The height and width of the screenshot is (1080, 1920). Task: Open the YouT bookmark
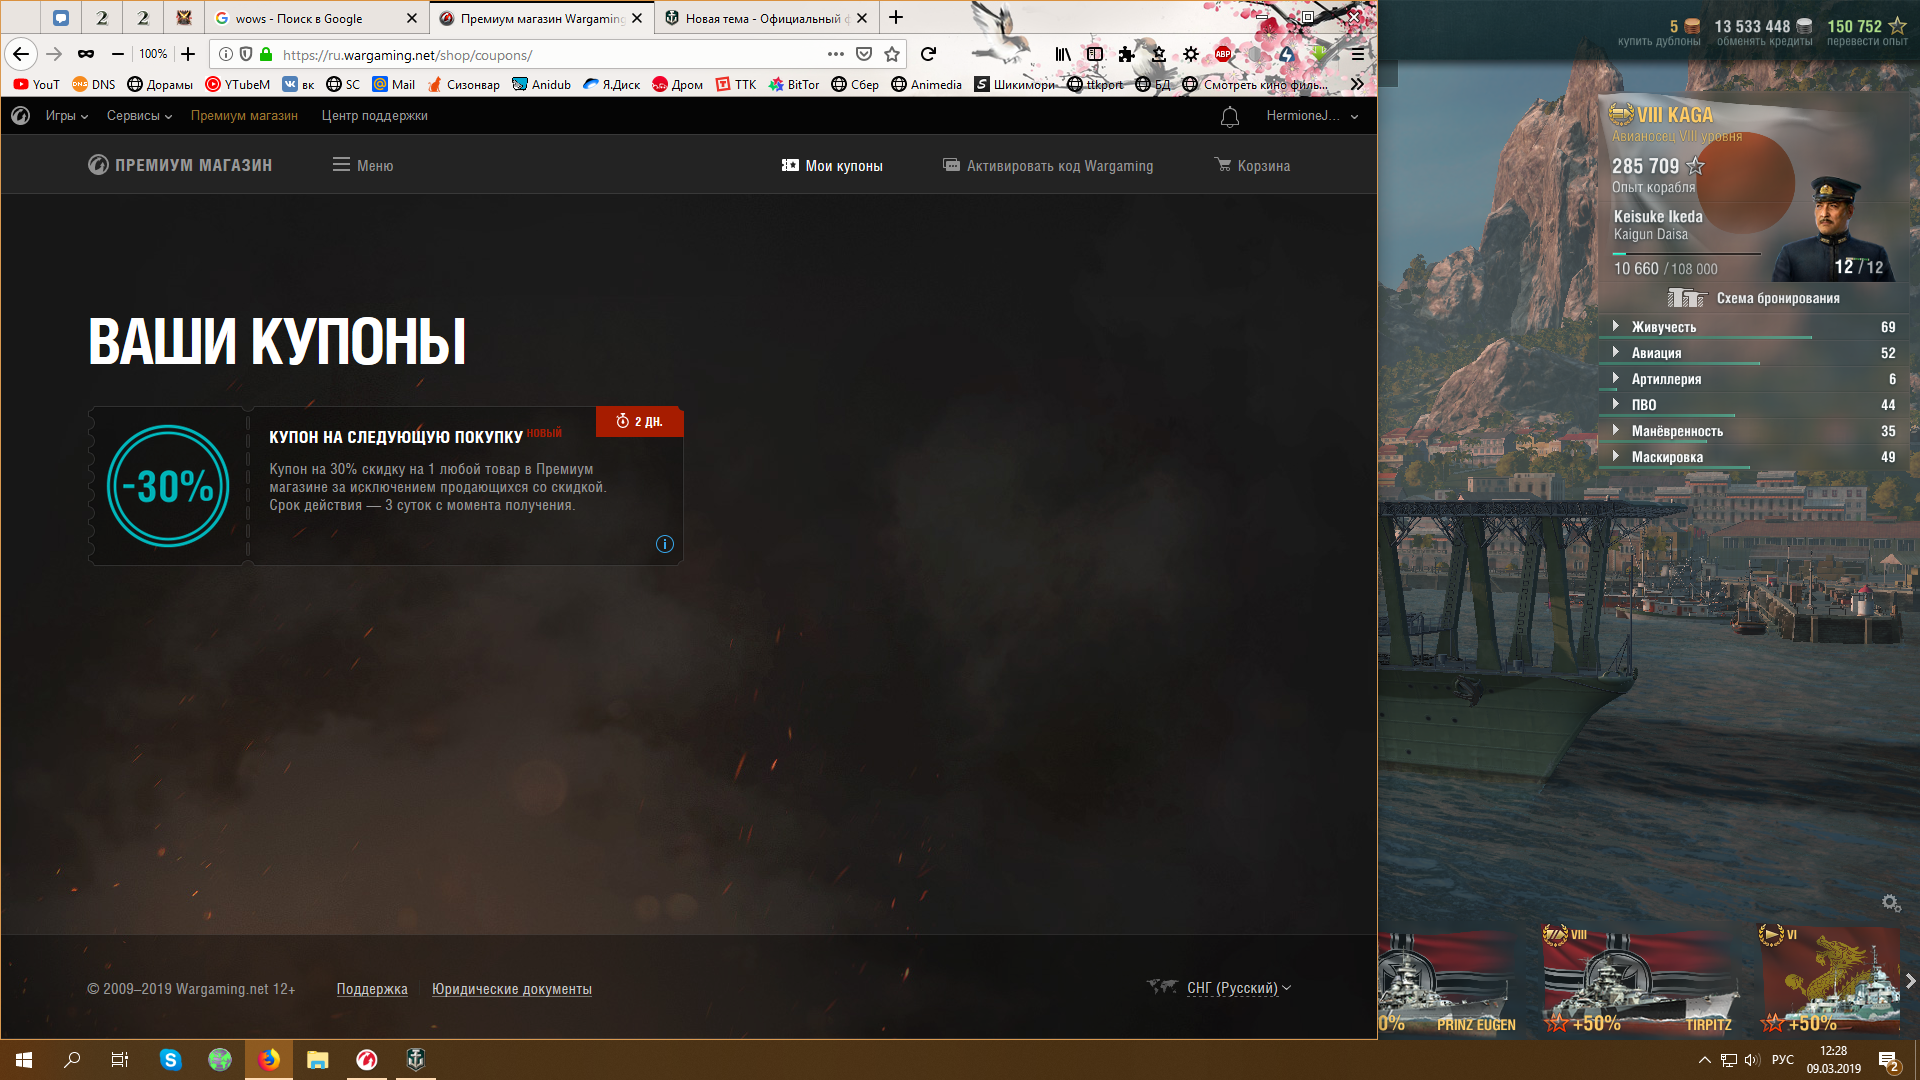coord(37,84)
